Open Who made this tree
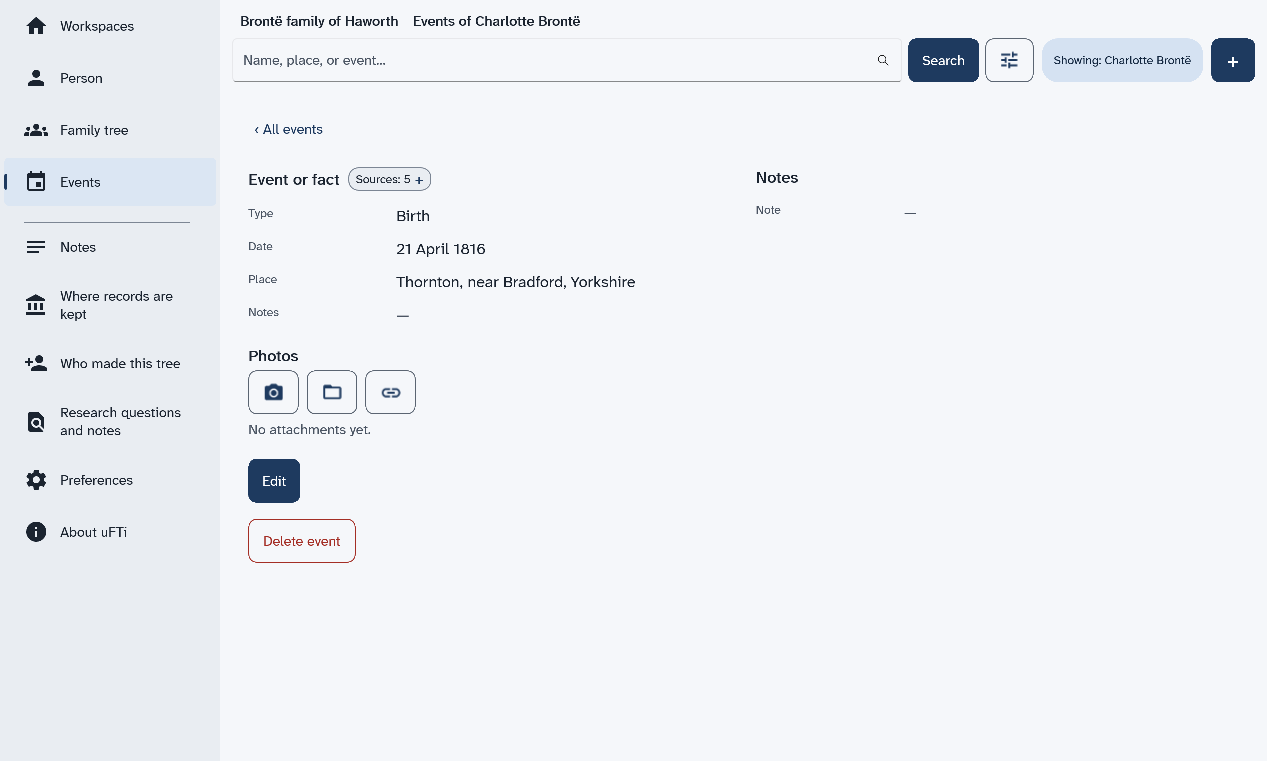 (110, 363)
